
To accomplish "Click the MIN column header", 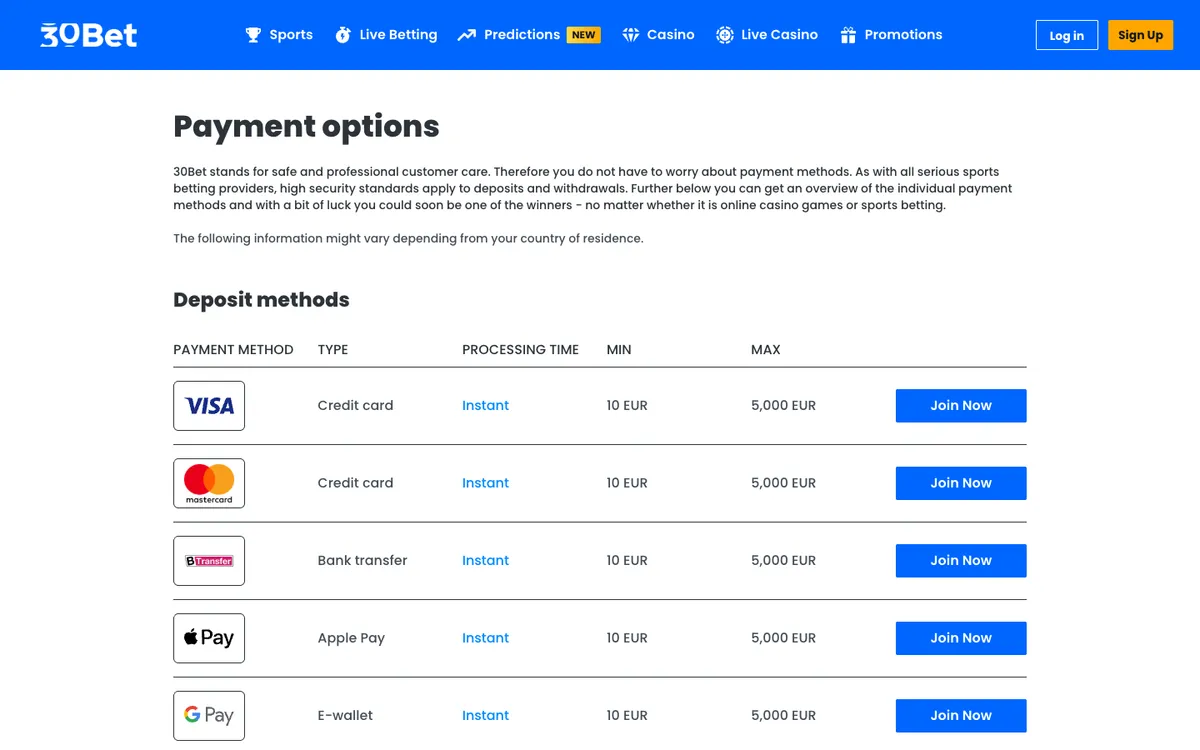I will point(619,350).
